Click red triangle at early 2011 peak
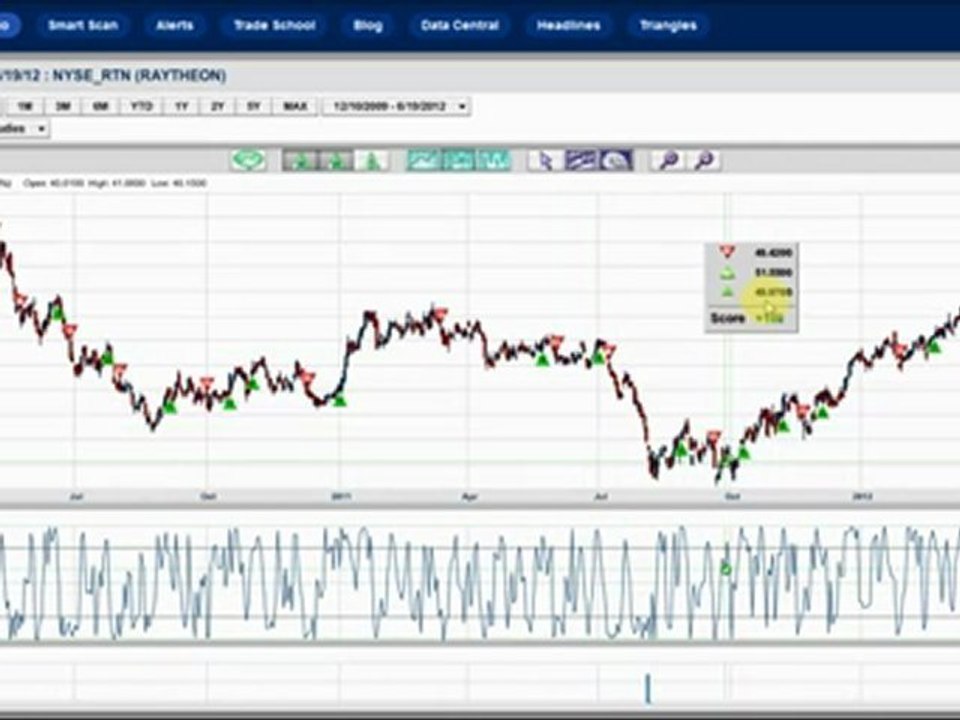This screenshot has height=720, width=960. (440, 315)
